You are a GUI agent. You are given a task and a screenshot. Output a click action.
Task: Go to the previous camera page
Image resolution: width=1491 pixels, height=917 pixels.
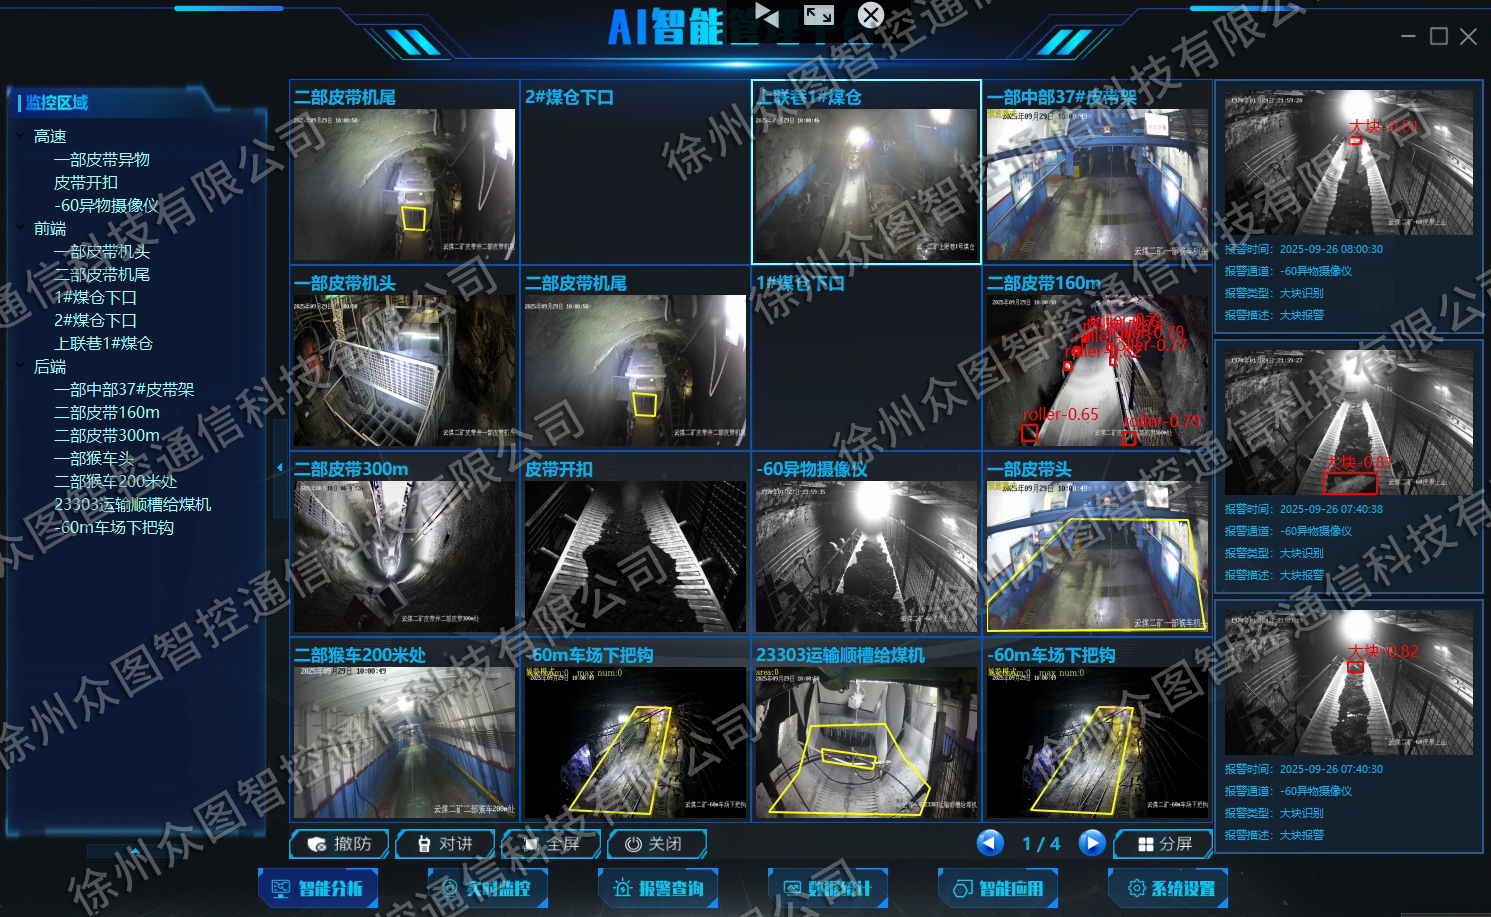click(990, 843)
